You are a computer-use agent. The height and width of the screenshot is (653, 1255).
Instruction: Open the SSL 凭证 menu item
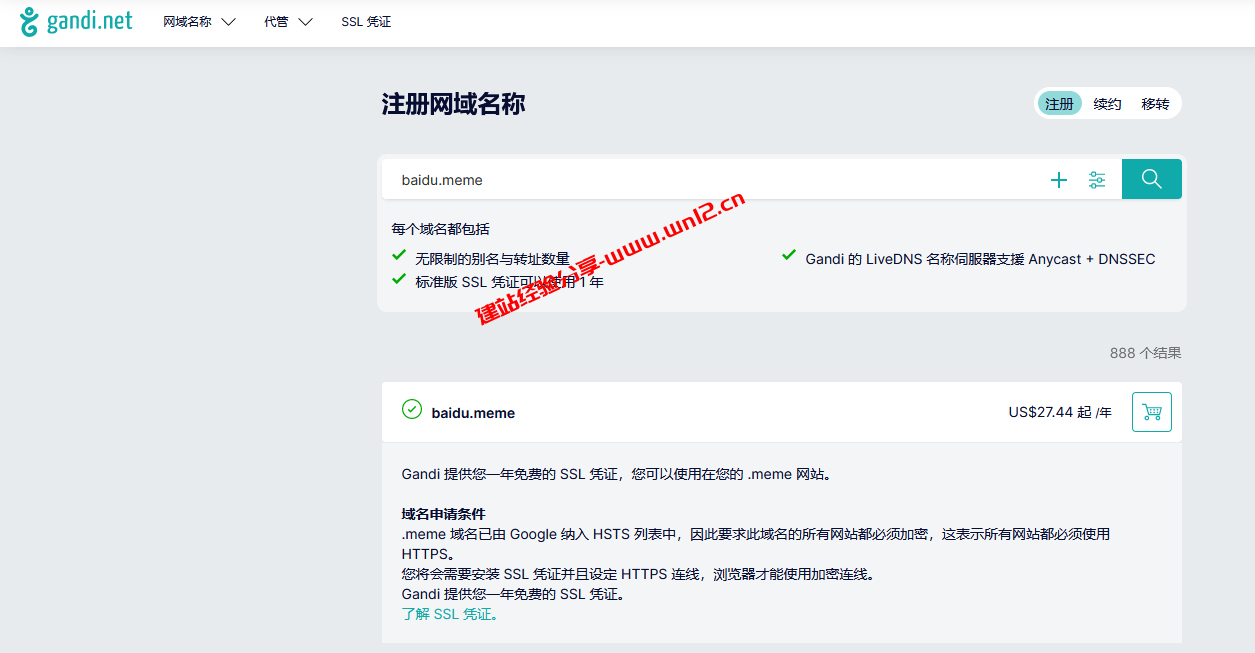pyautogui.click(x=366, y=21)
